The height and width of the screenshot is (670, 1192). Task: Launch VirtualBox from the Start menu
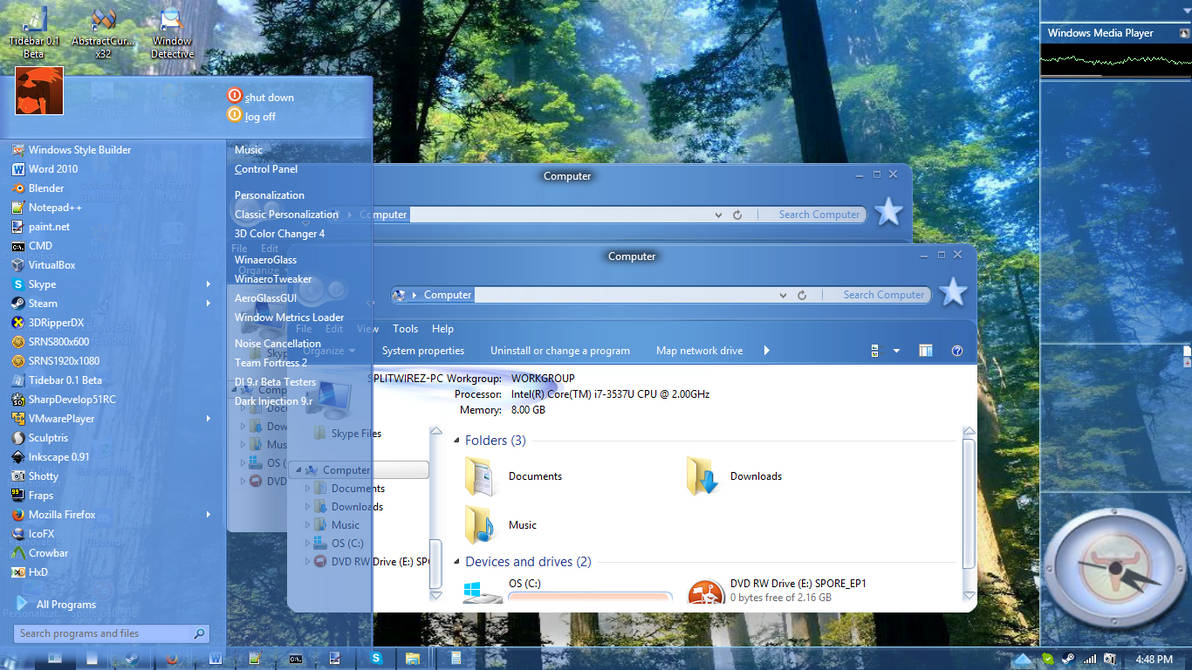(x=43, y=265)
